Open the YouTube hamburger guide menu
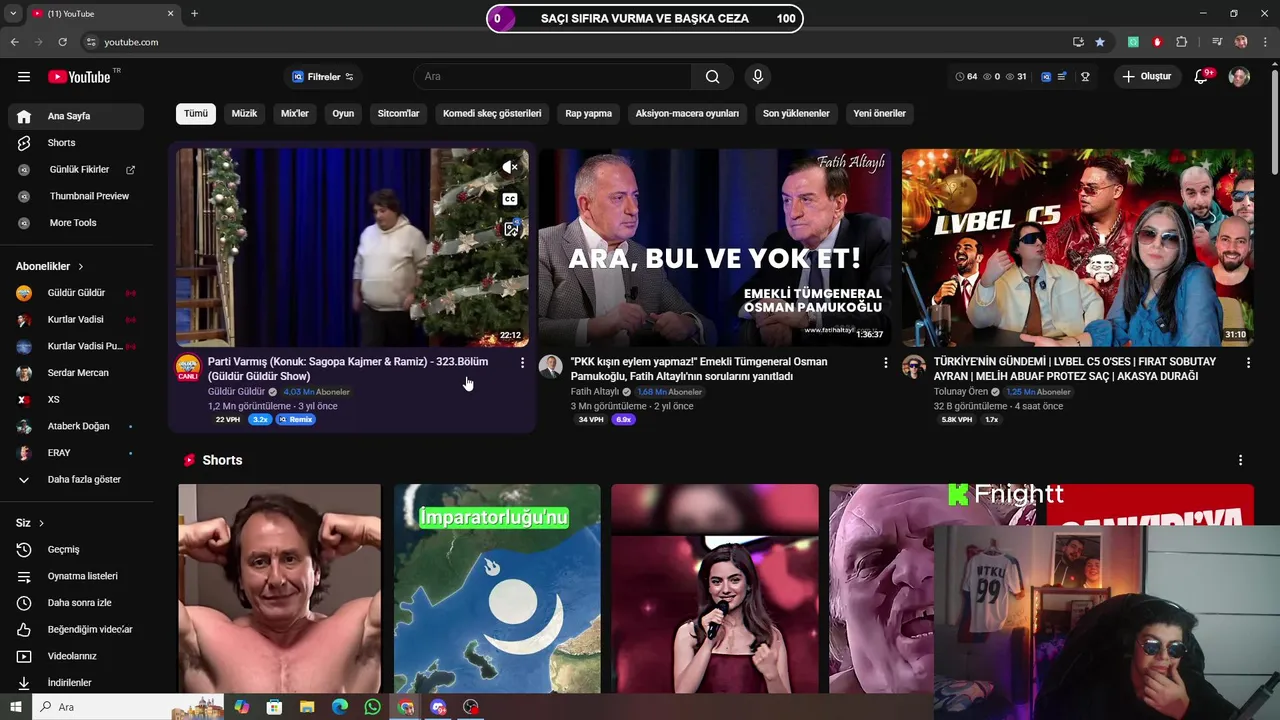The width and height of the screenshot is (1280, 720). tap(24, 77)
